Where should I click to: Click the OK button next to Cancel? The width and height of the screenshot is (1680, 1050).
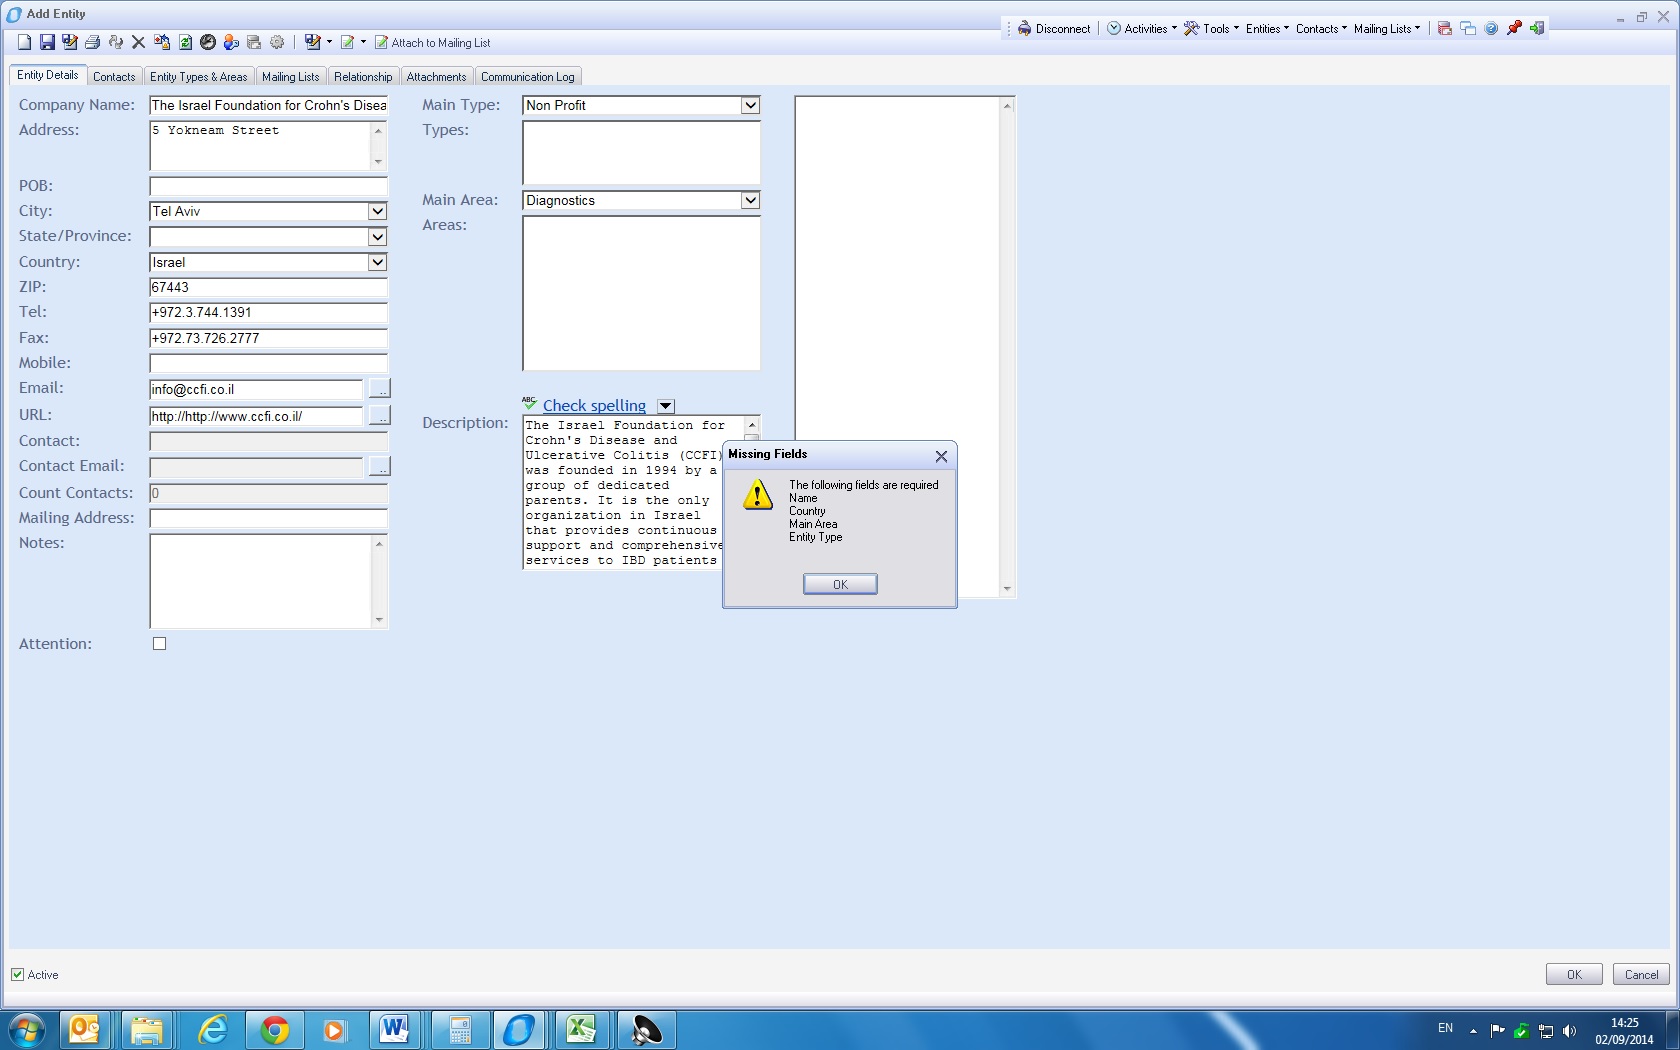(x=1574, y=975)
